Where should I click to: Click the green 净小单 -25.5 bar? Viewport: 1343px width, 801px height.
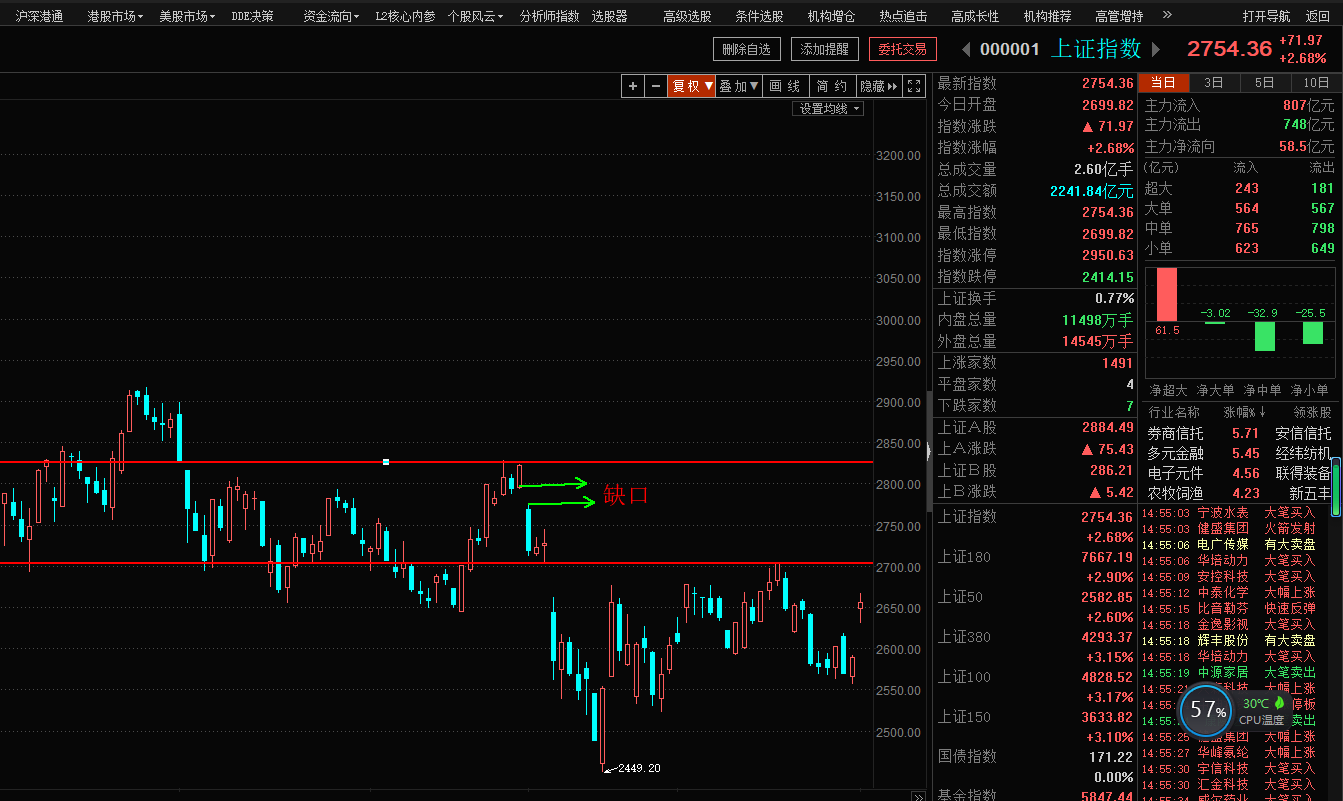pos(1313,332)
